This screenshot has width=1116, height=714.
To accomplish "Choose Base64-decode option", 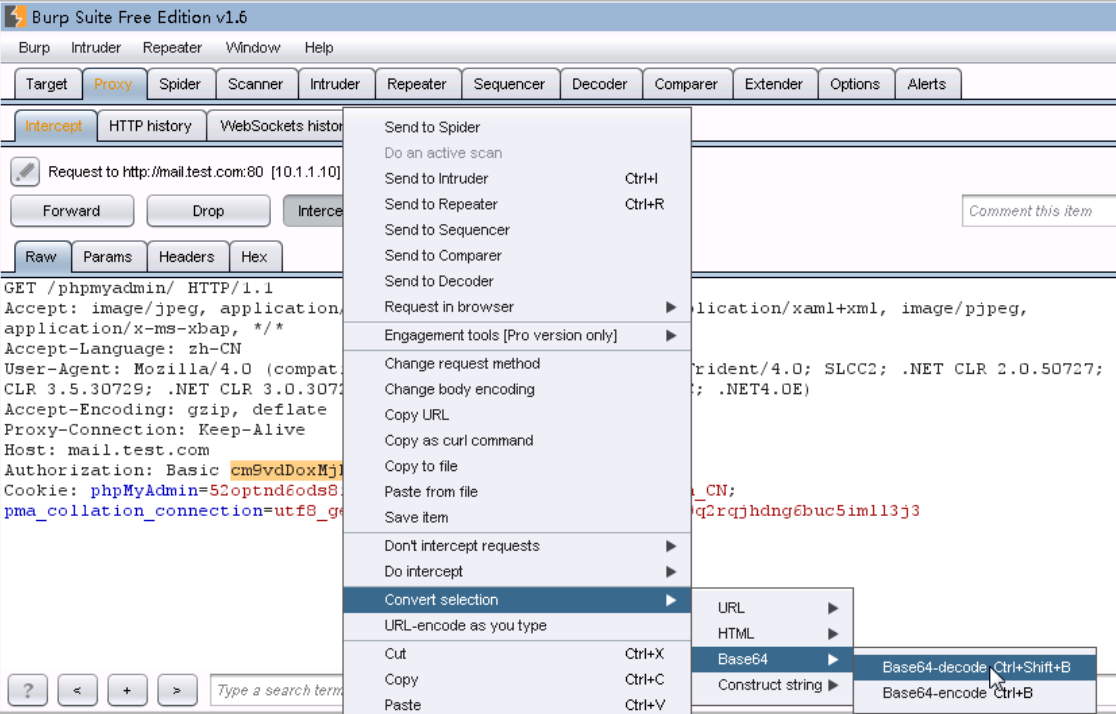I will point(974,668).
